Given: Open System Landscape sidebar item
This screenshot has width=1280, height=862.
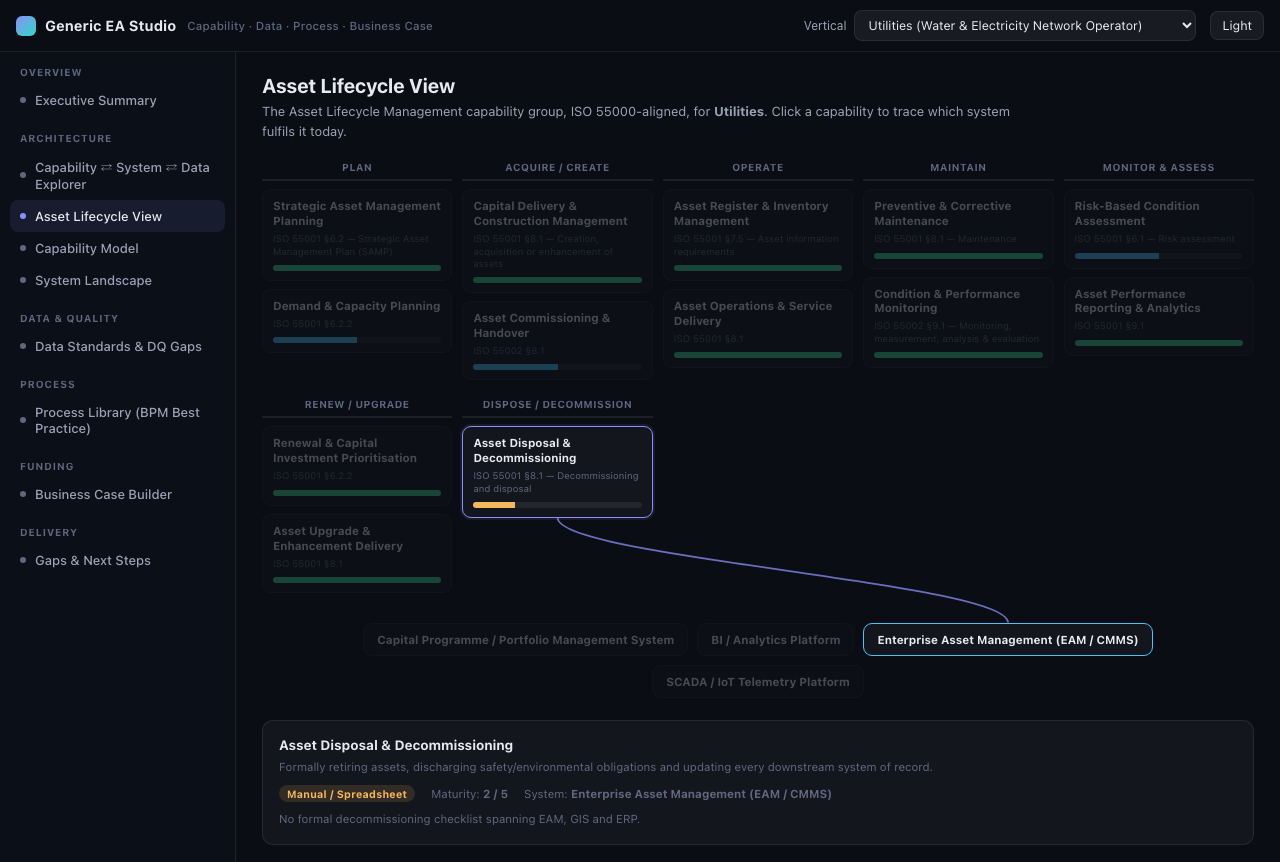Looking at the screenshot, I should (118, 280).
